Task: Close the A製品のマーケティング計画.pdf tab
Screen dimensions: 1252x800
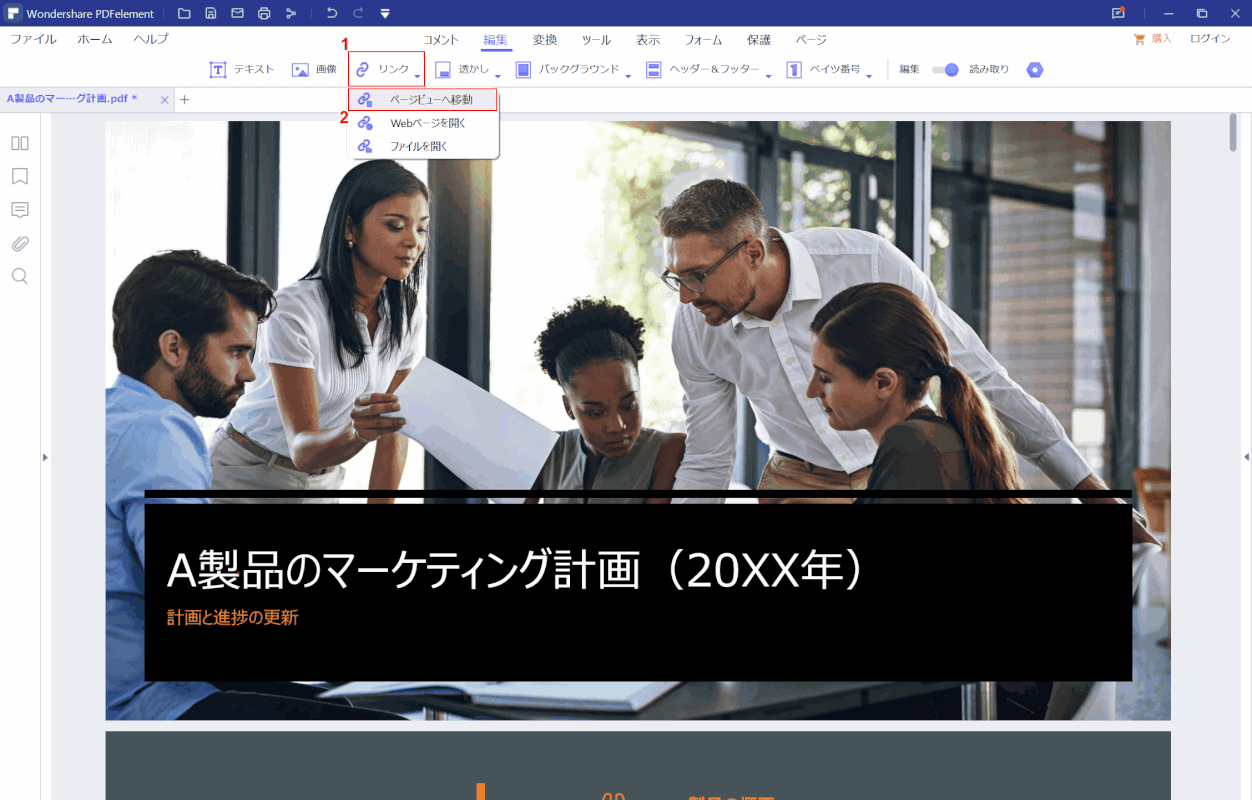Action: tap(164, 99)
